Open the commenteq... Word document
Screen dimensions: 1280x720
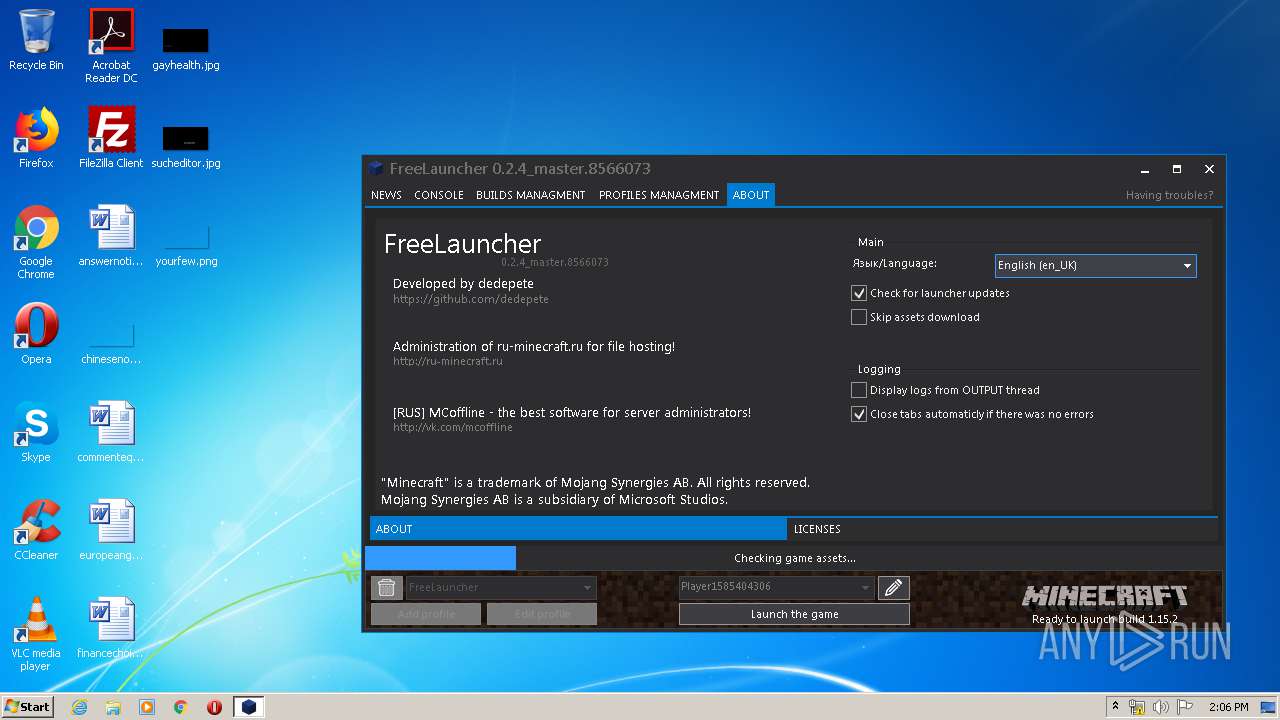(x=111, y=432)
